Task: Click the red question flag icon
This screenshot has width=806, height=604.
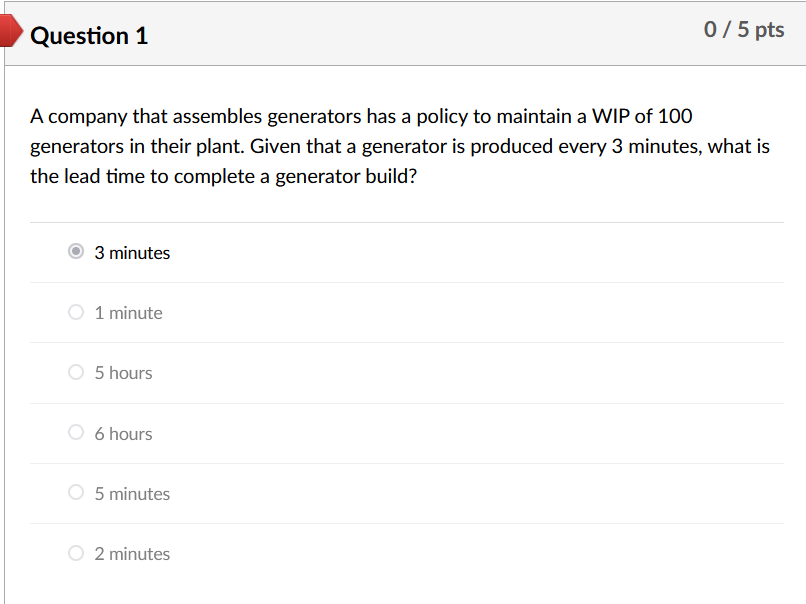Action: 10,30
